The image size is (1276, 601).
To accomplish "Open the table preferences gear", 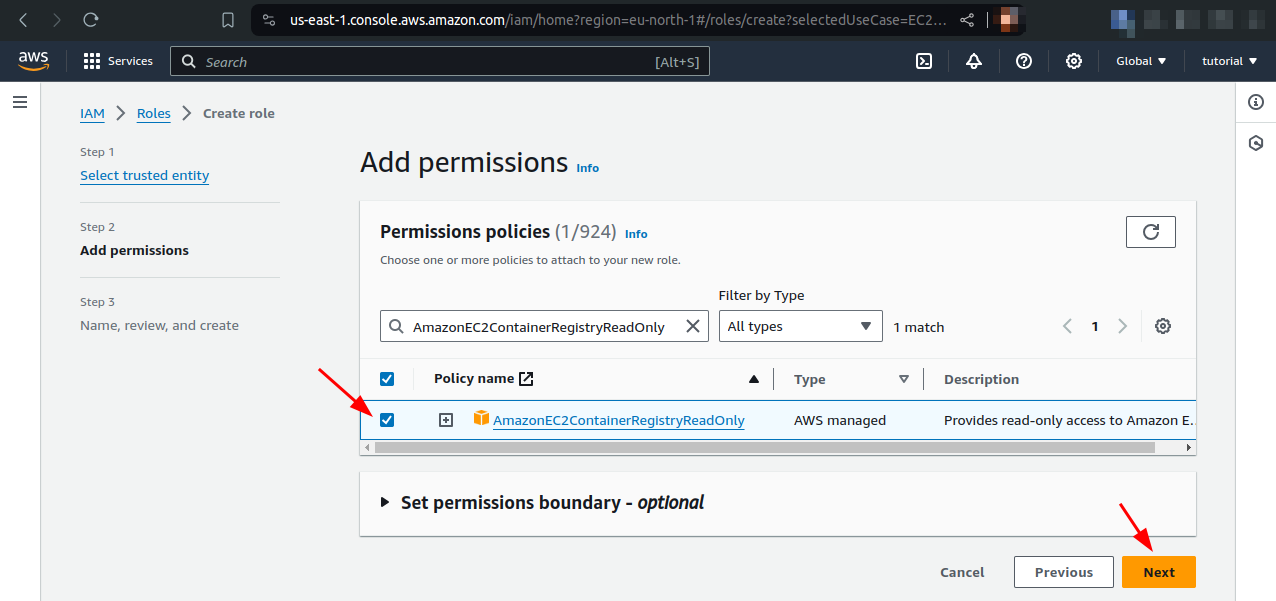I will (x=1162, y=326).
